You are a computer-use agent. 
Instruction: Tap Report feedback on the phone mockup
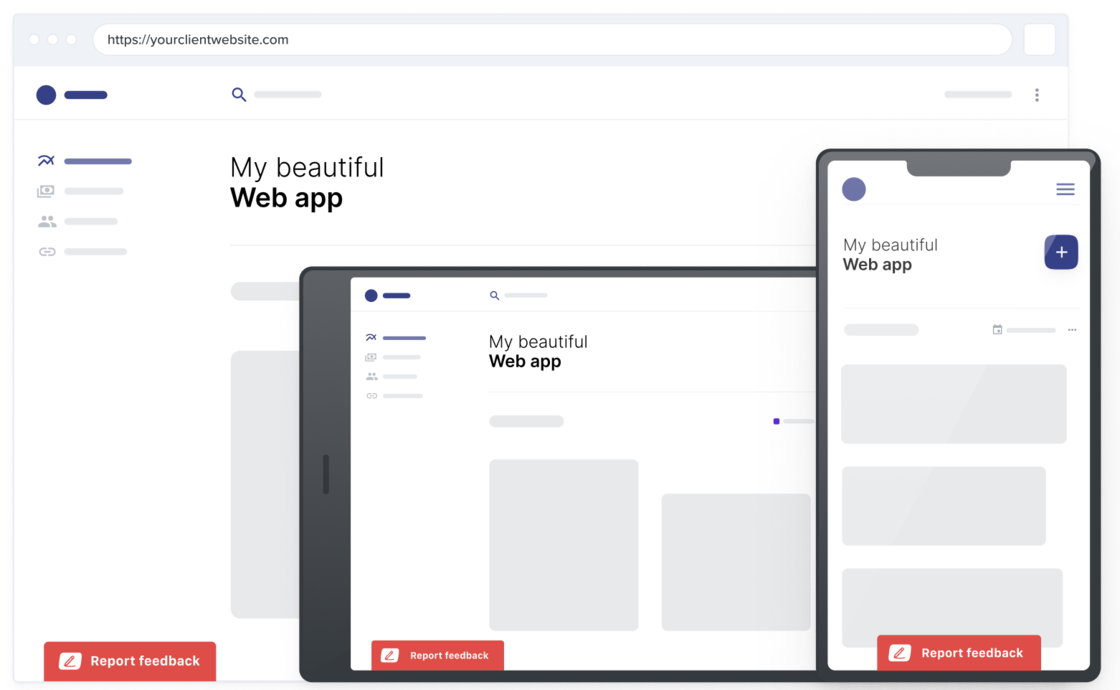958,652
